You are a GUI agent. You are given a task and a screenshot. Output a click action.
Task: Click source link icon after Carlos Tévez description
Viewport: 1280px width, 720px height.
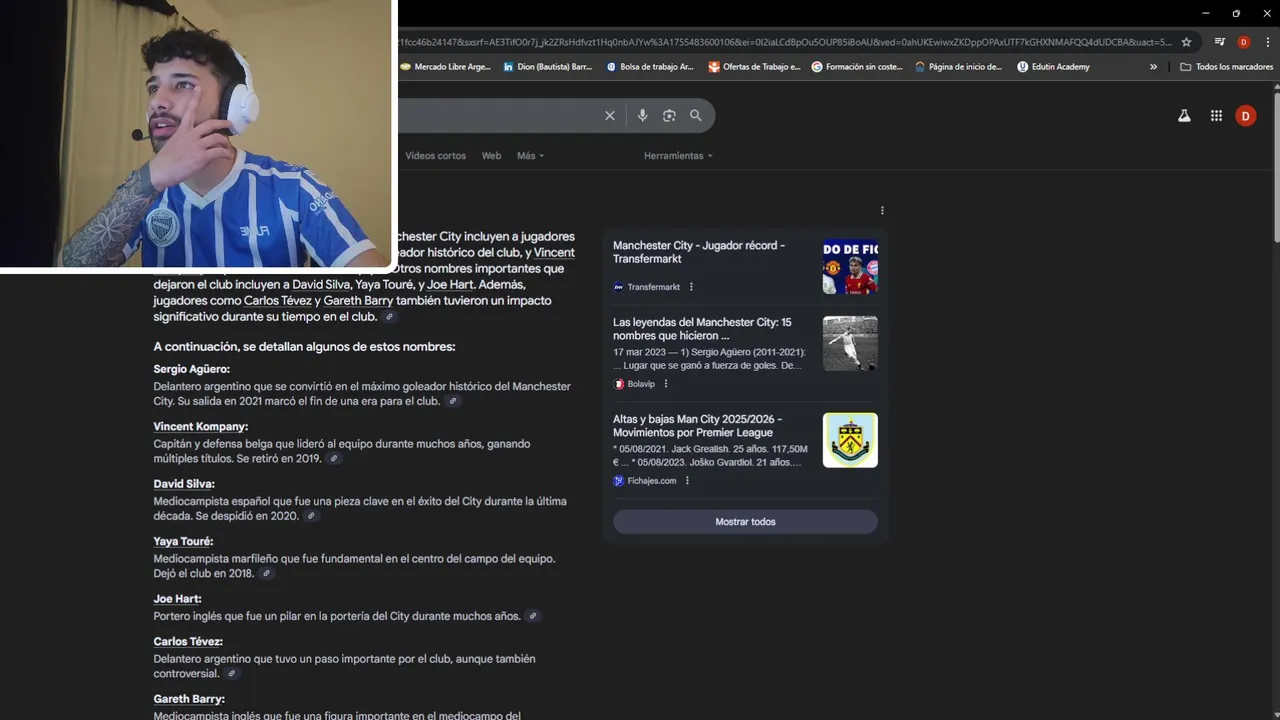click(232, 674)
